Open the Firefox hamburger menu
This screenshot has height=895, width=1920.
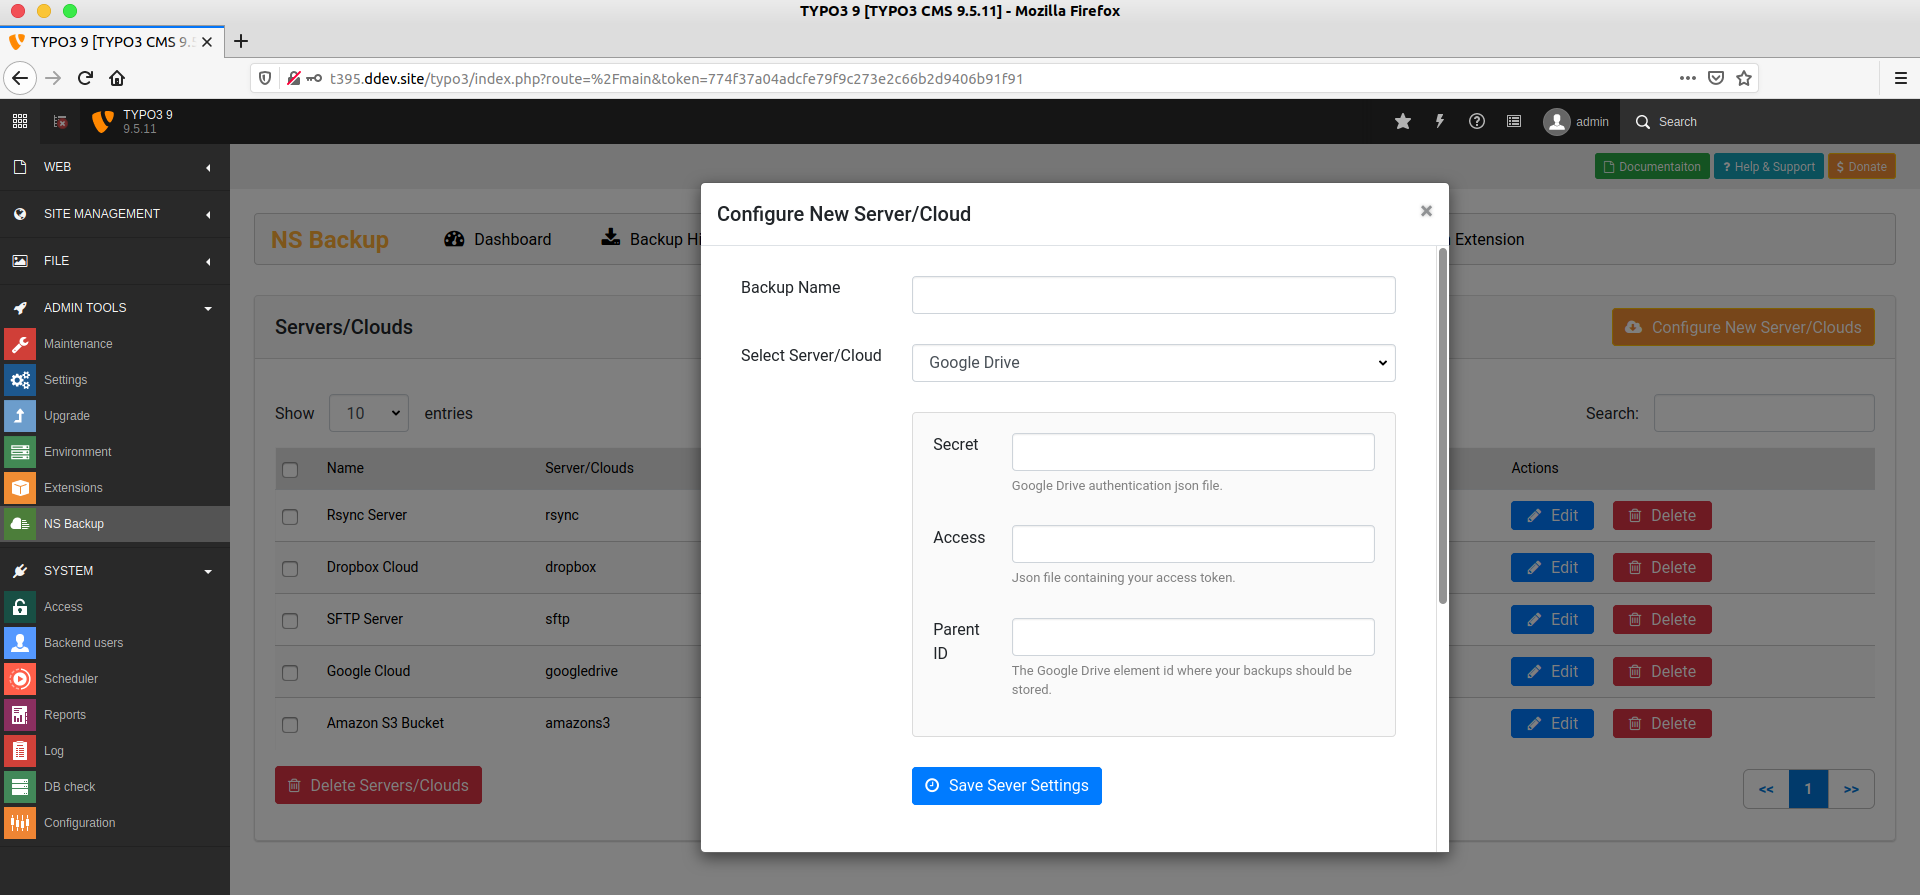coord(1900,78)
